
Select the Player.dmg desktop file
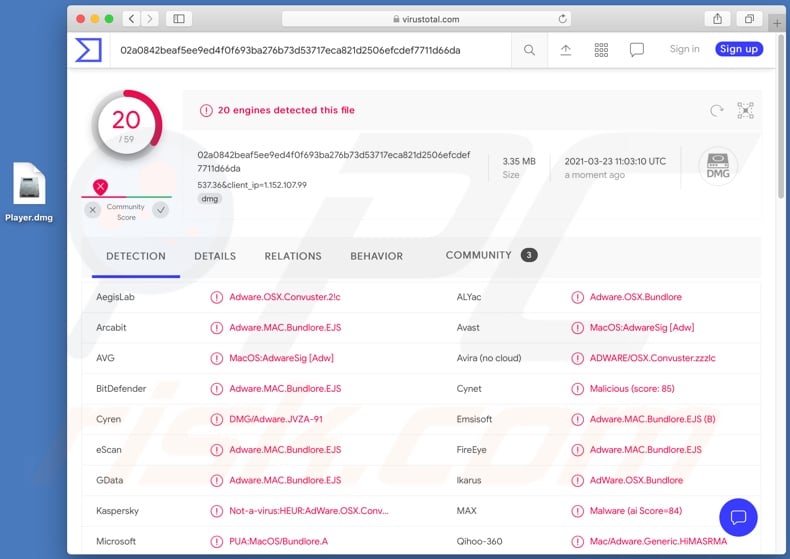pos(29,192)
